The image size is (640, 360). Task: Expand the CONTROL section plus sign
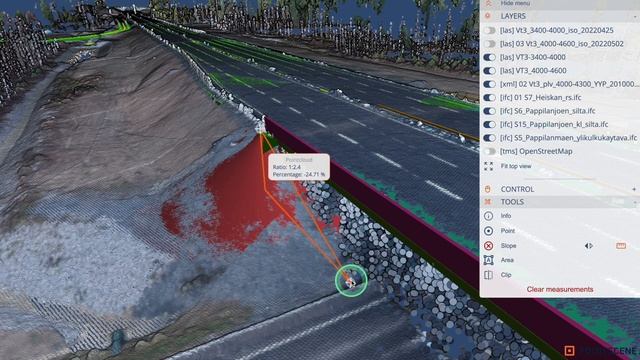(x=634, y=189)
